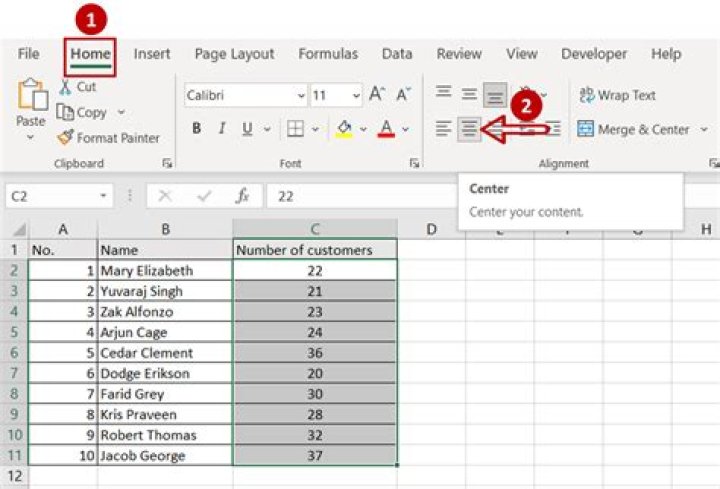Screen dimensions: 720x489
Task: Select the 'Number of customers' cell
Action: tap(315, 250)
